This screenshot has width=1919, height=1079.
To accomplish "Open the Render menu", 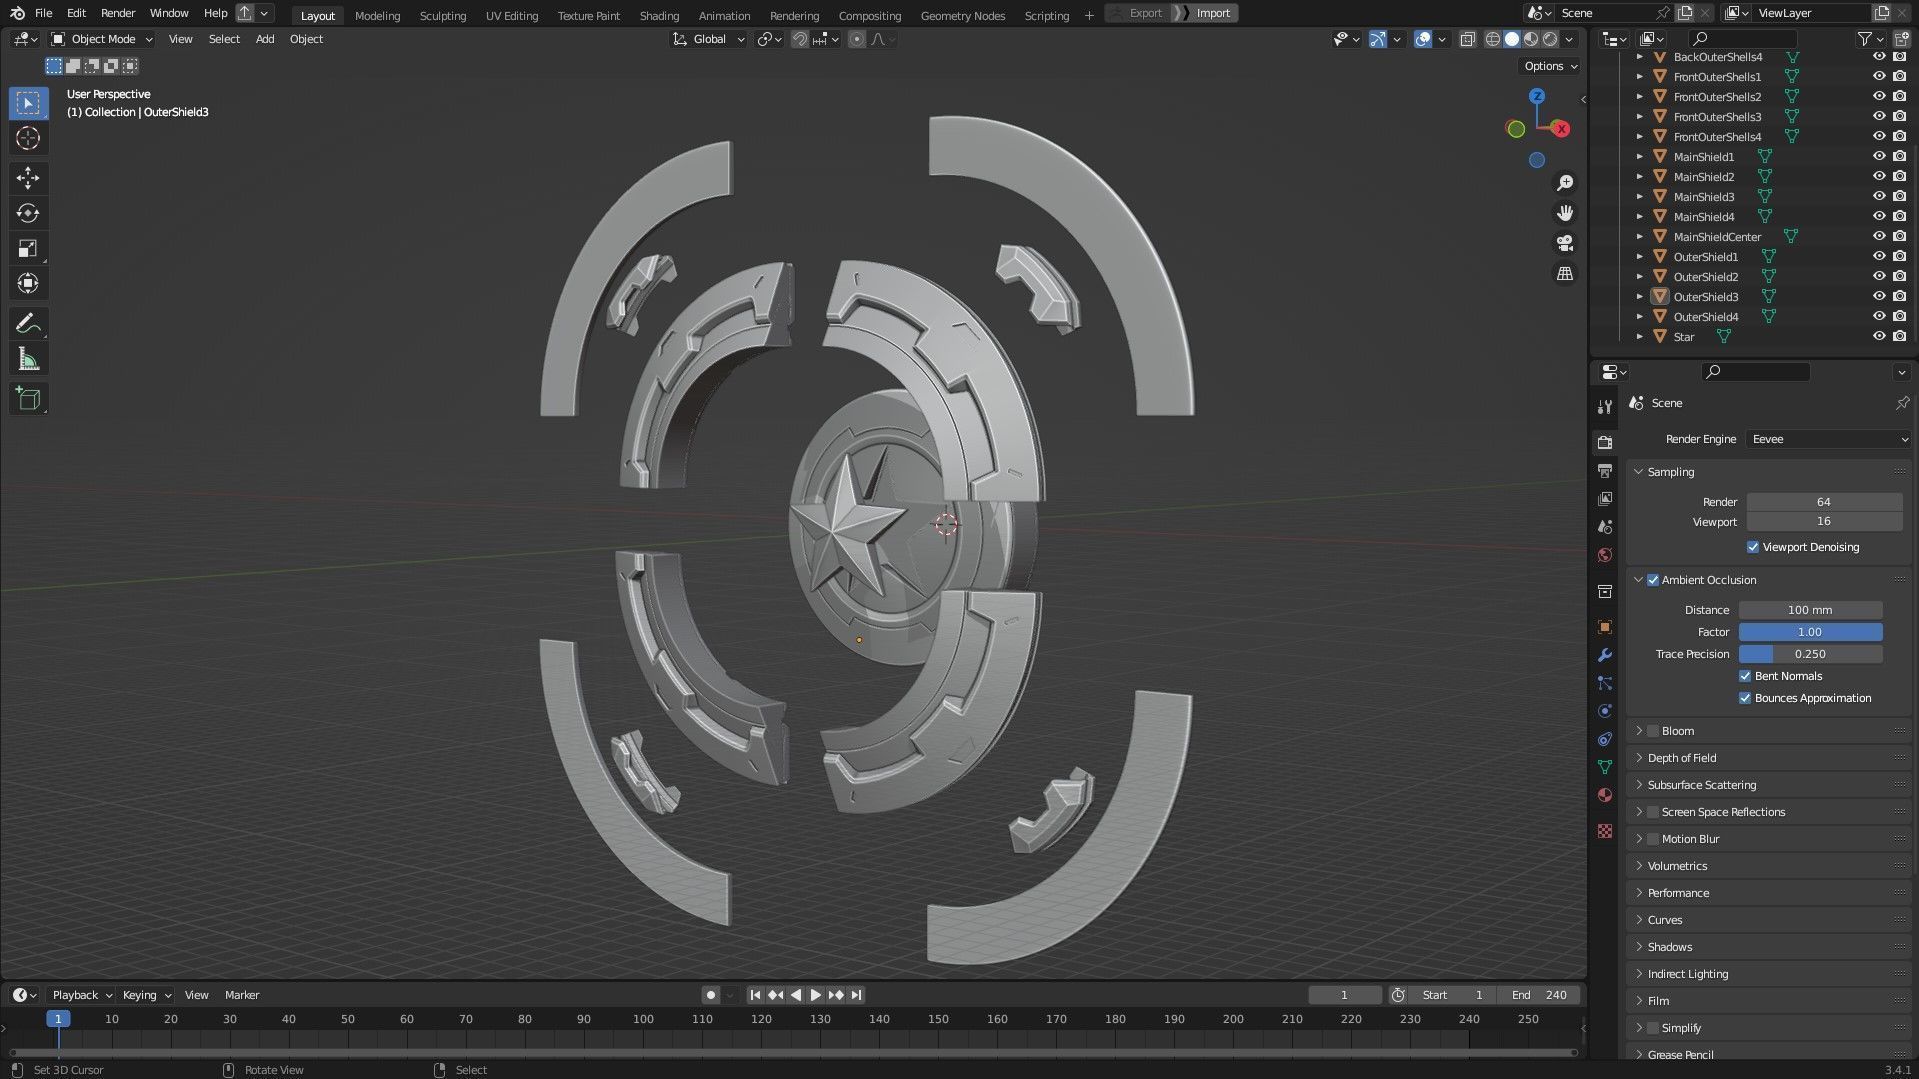I will [x=118, y=13].
